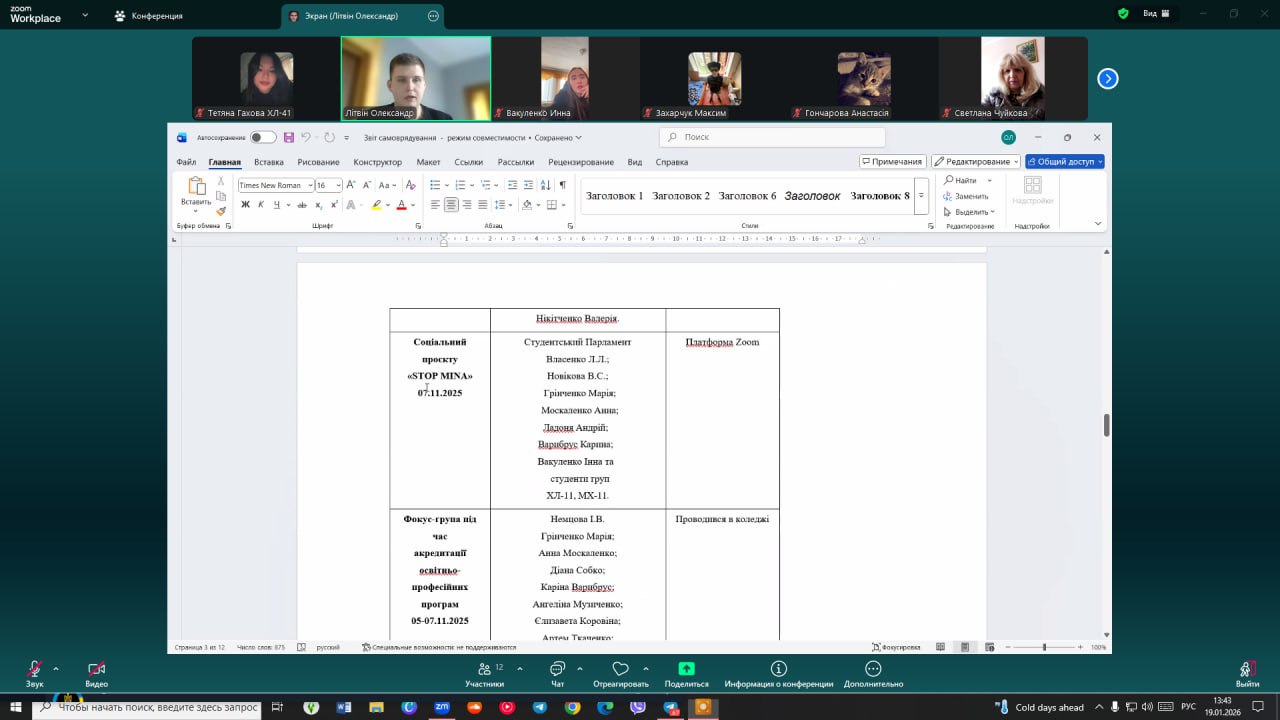The height and width of the screenshot is (720, 1280).
Task: Click the Отреагировать reactions heart icon
Action: point(620,669)
